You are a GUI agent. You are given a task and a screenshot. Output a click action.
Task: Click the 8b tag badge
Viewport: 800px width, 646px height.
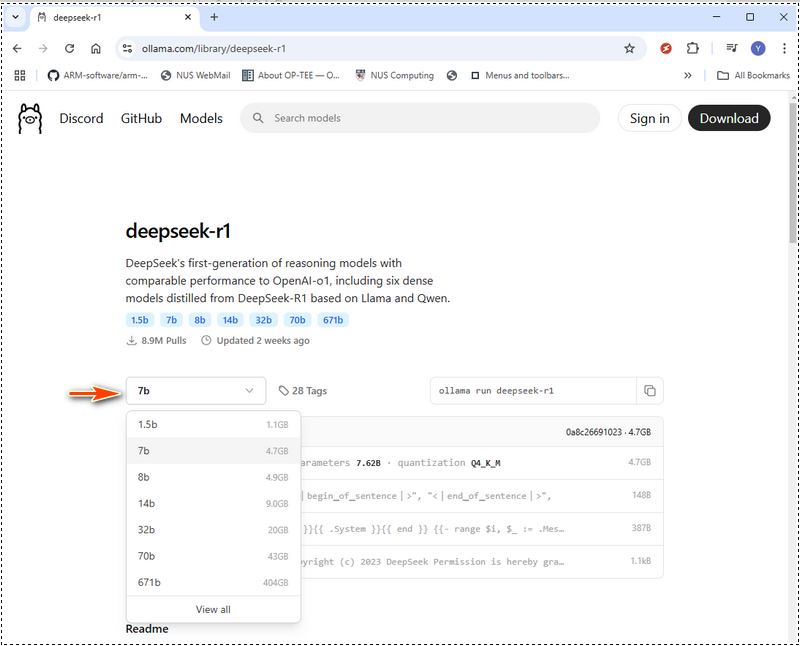point(200,320)
